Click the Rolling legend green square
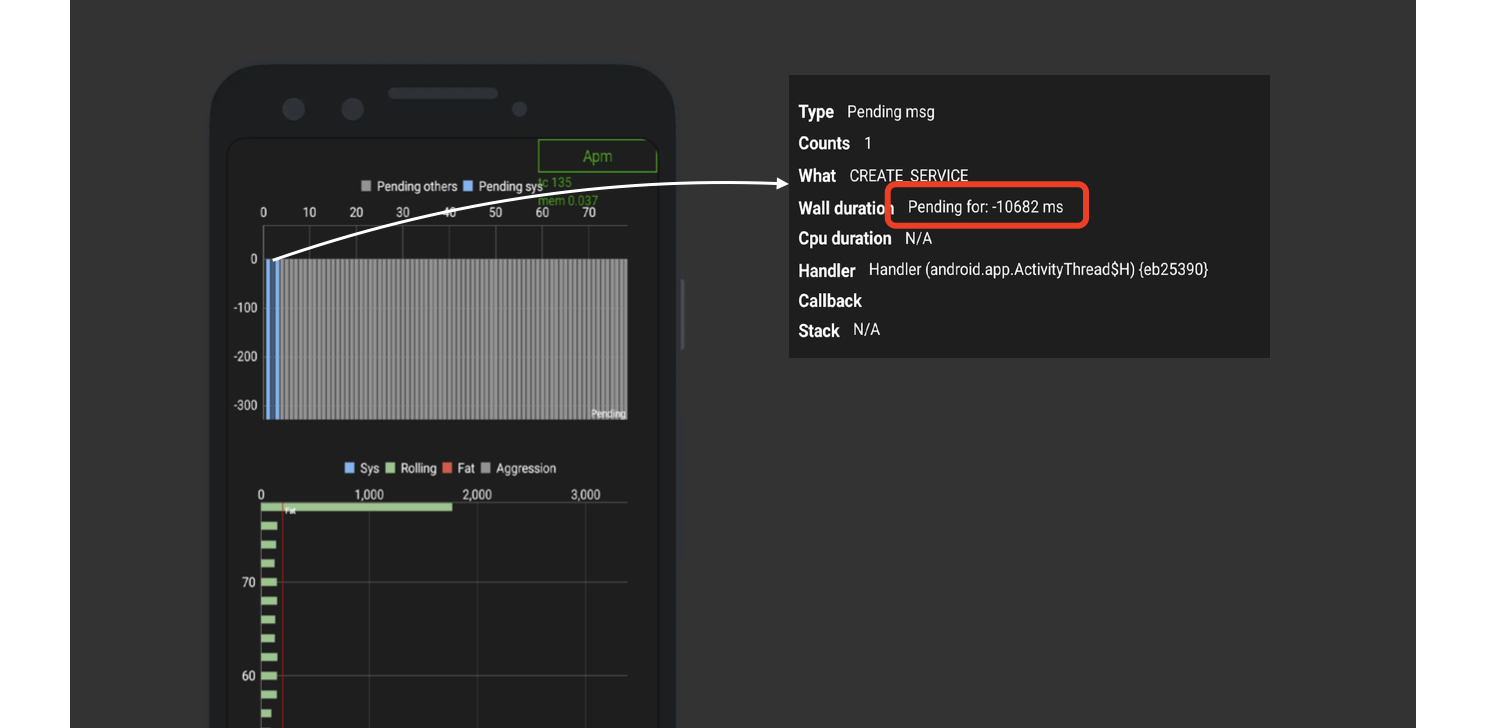Image resolution: width=1486 pixels, height=728 pixels. 390,468
